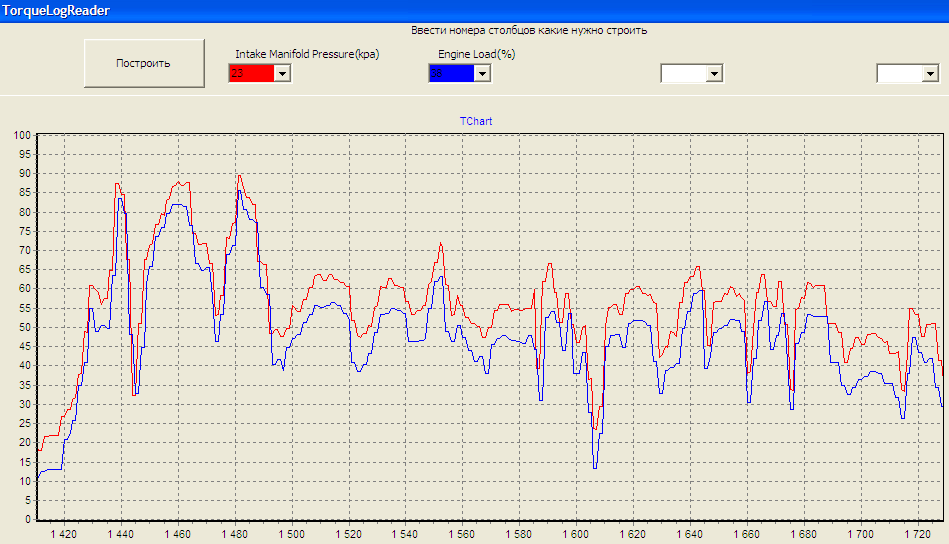This screenshot has width=949, height=544.
Task: Click the TChart chart title
Action: click(x=475, y=121)
